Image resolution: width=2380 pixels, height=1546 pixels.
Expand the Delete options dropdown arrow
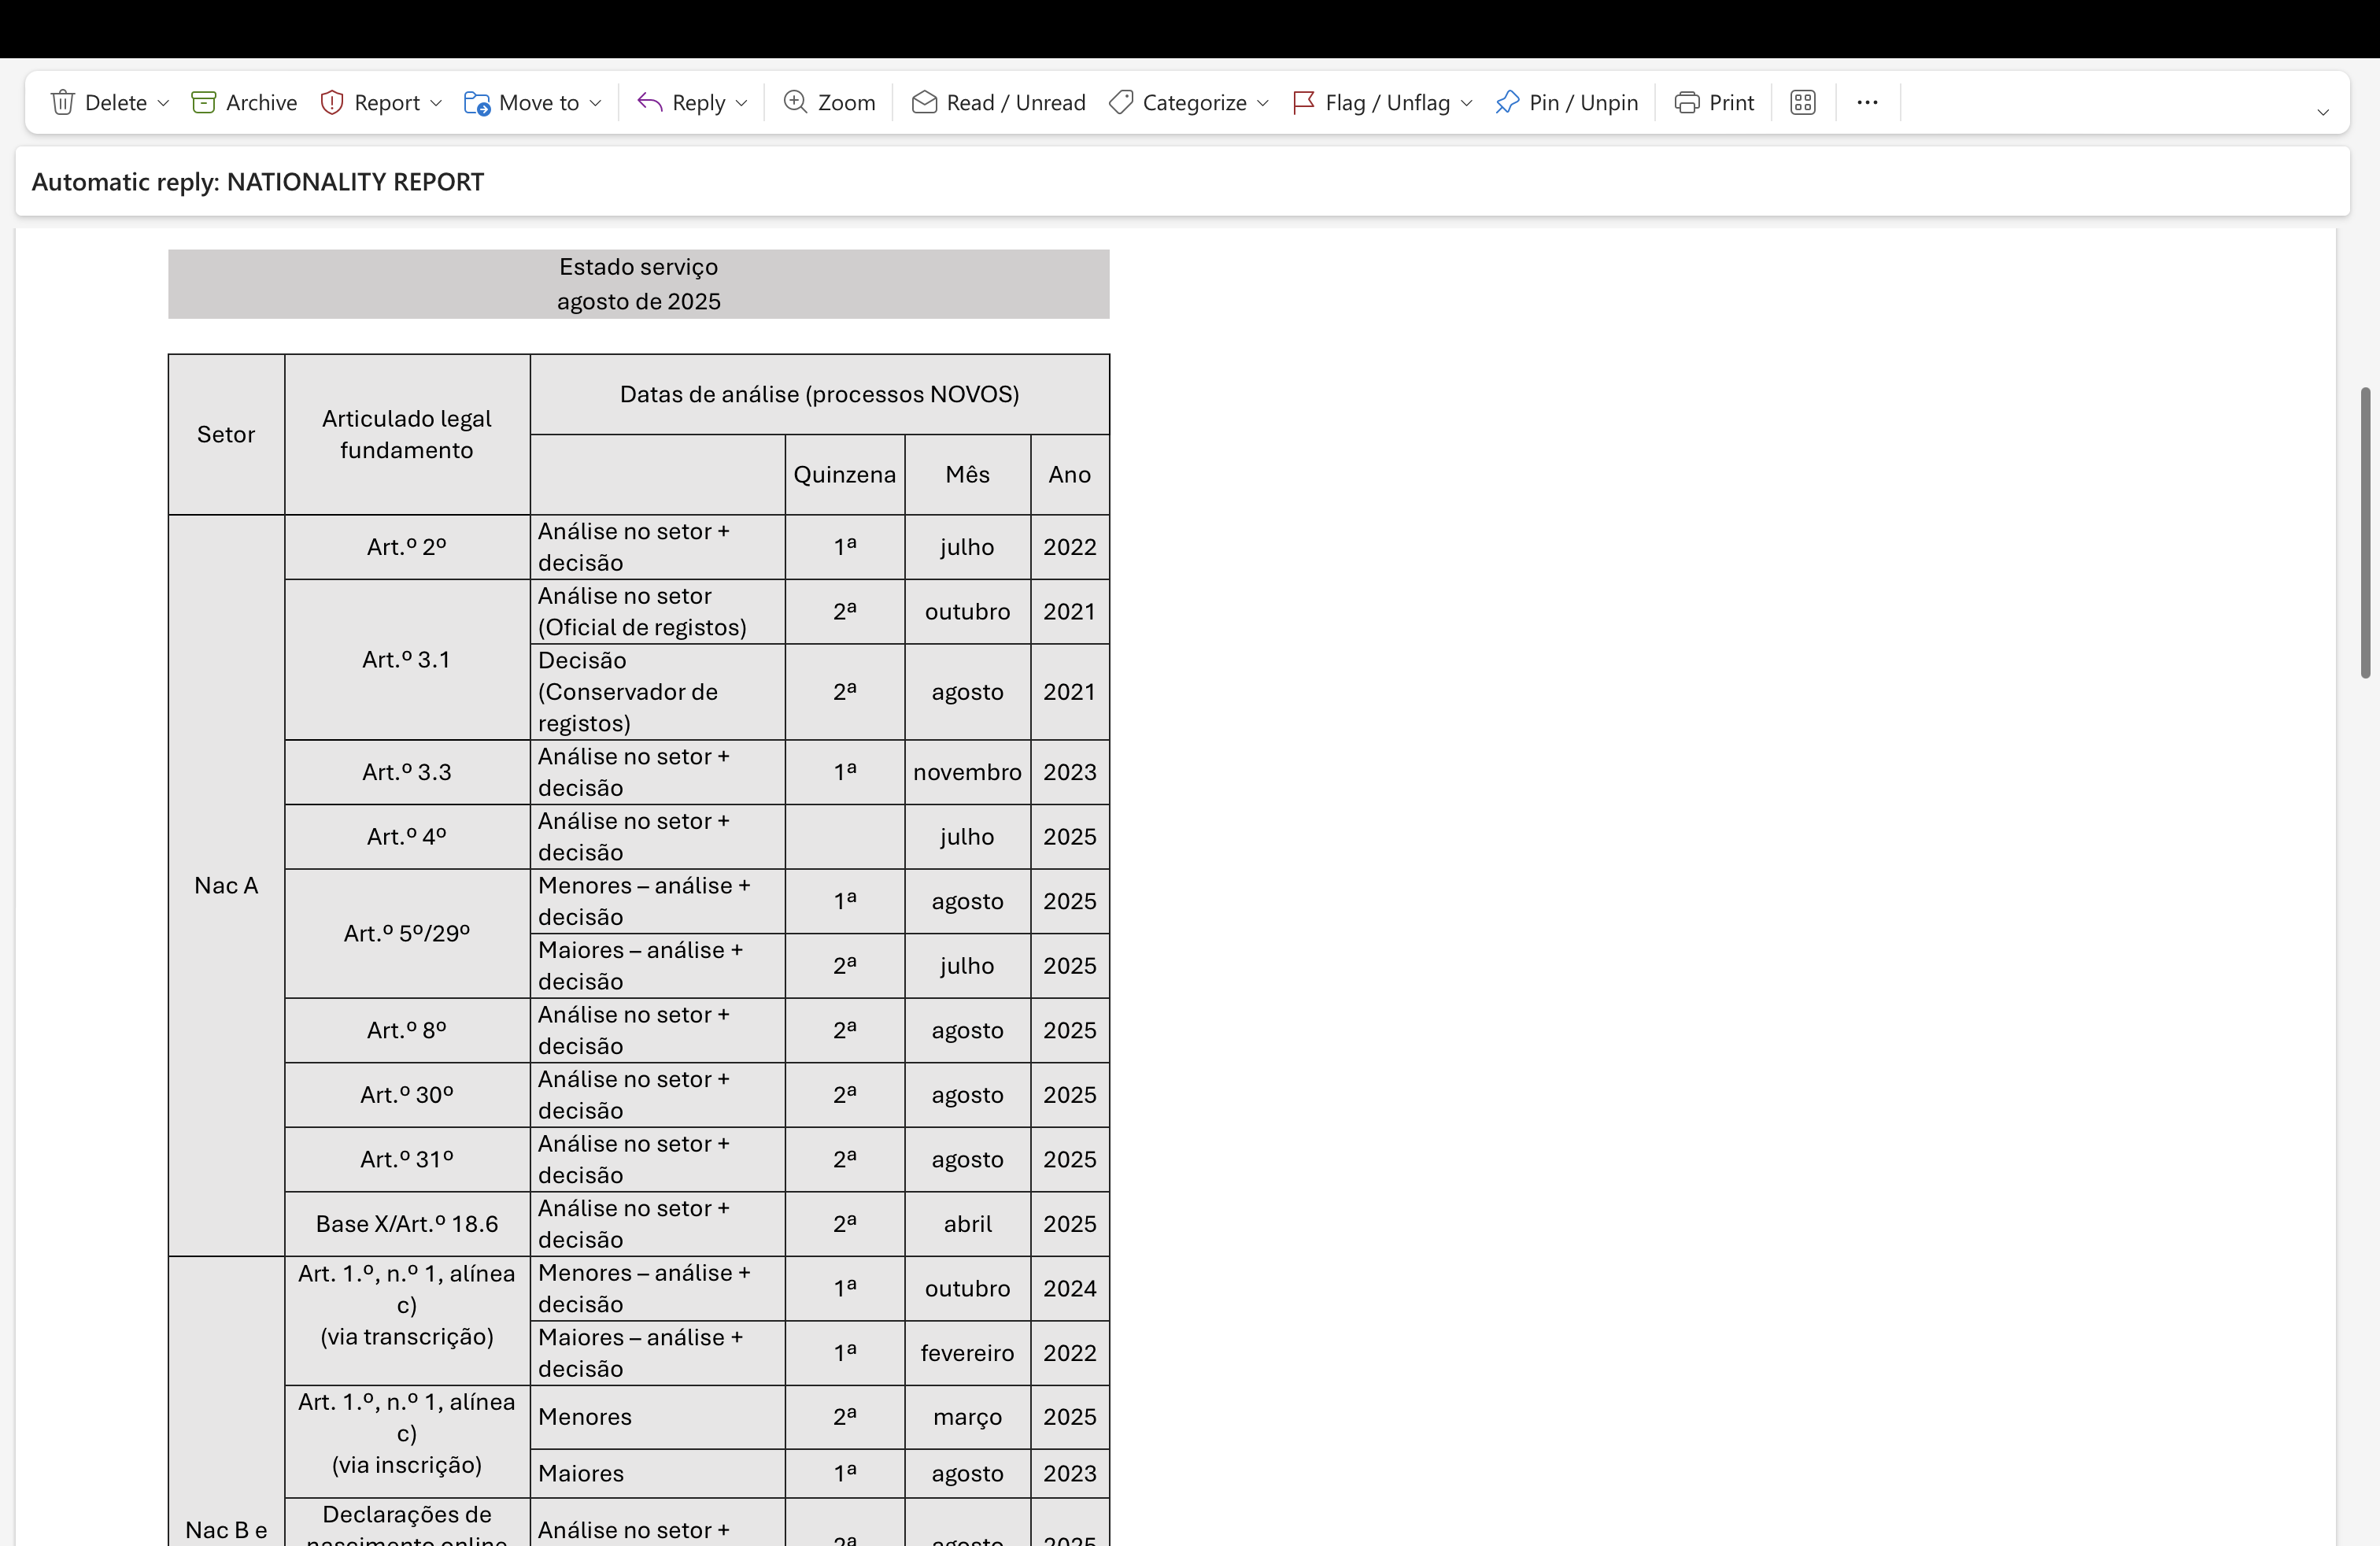(x=164, y=103)
